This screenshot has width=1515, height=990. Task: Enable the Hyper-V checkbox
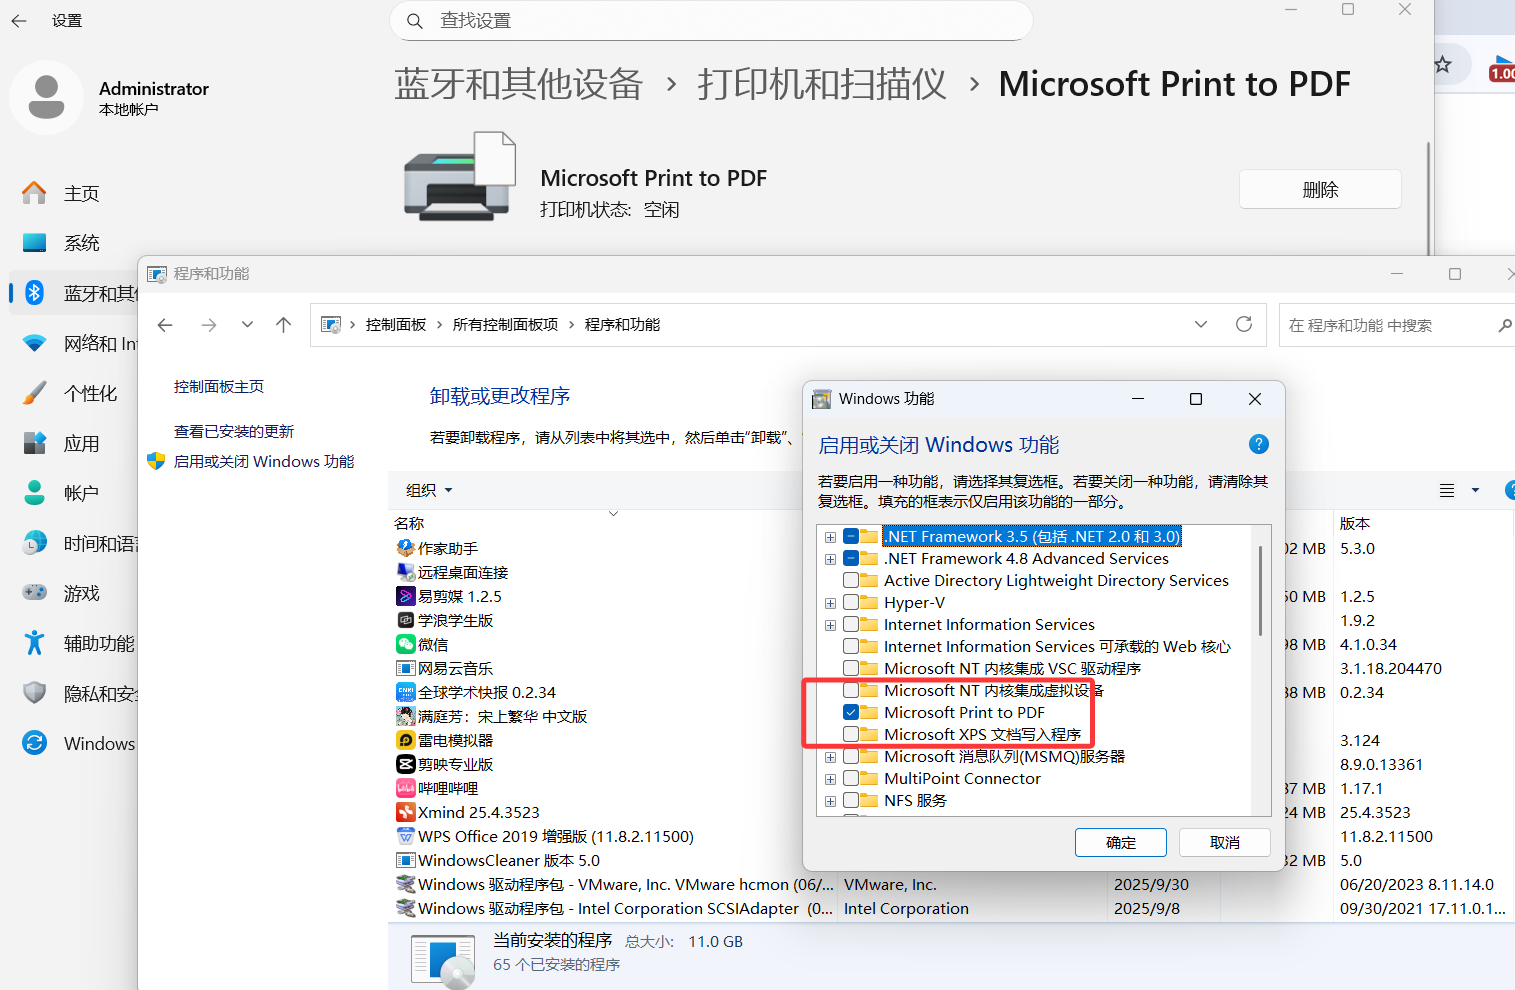coord(851,602)
